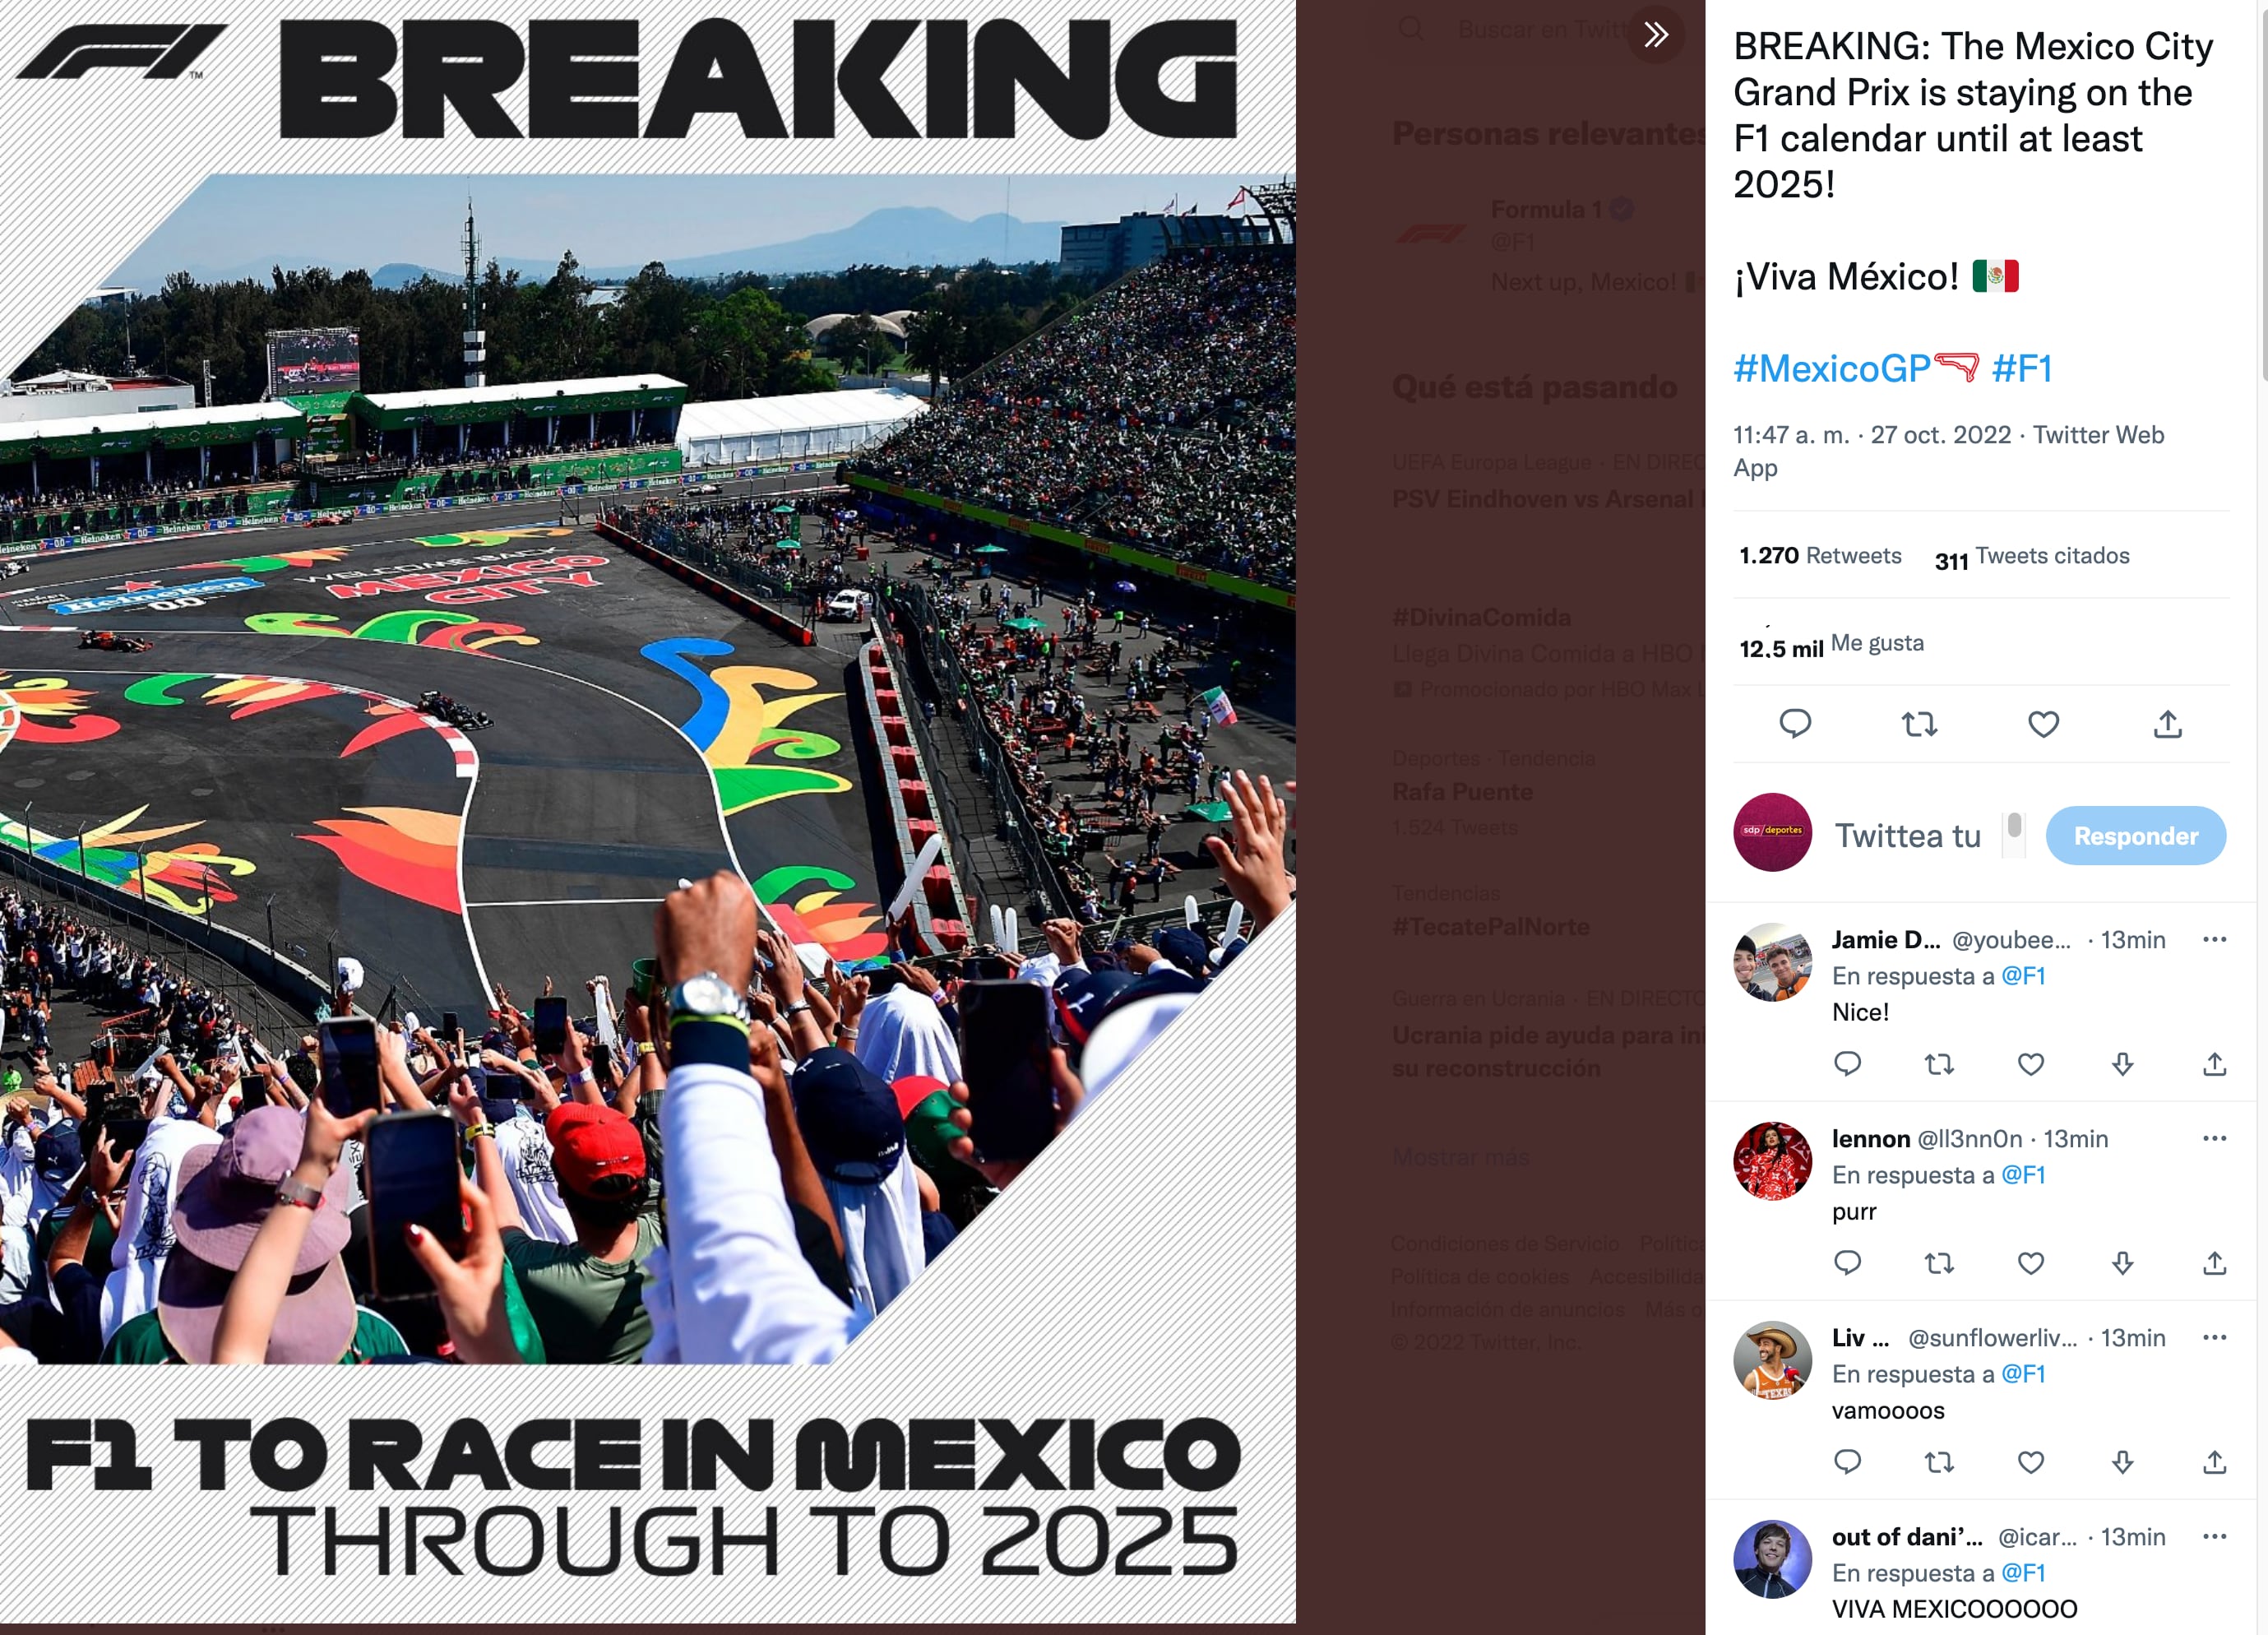Open Jamie D's profile avatar
This screenshot has height=1635, width=2268.
[x=1772, y=962]
